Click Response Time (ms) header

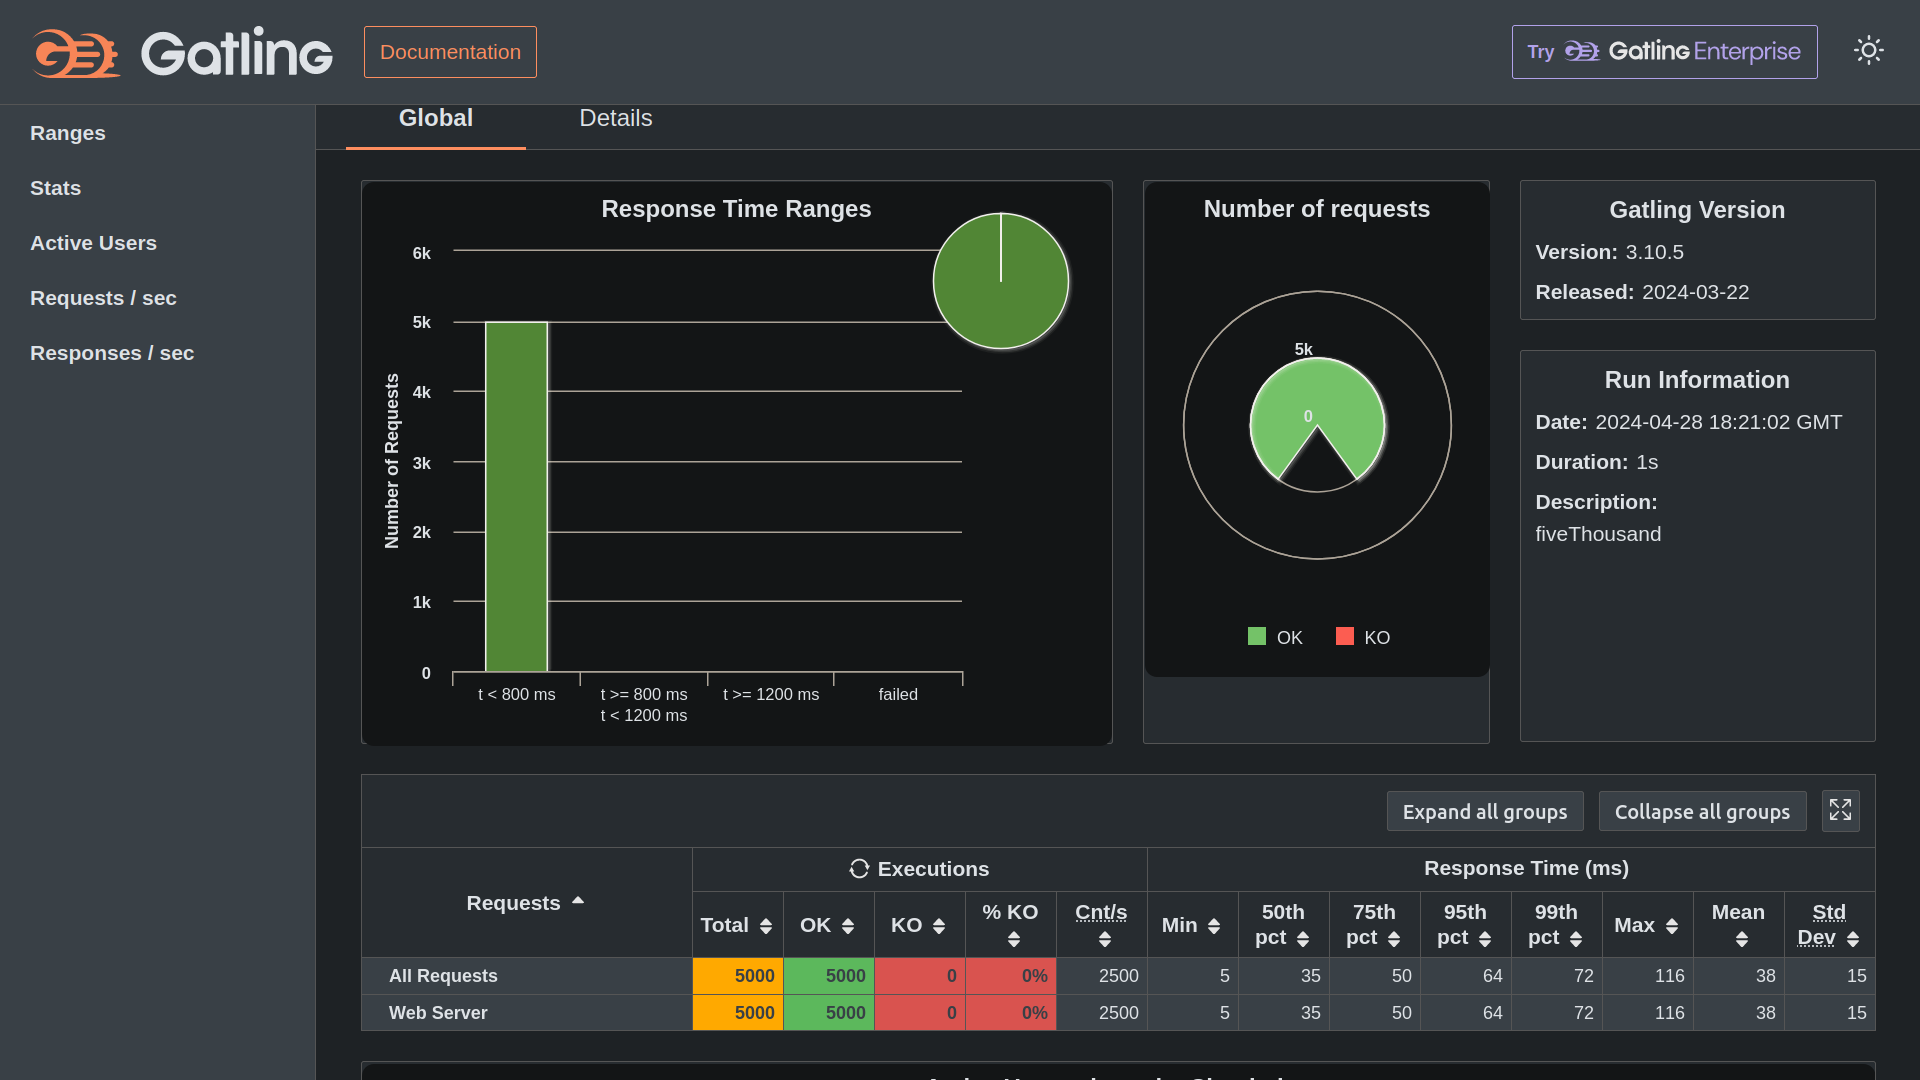tap(1526, 868)
